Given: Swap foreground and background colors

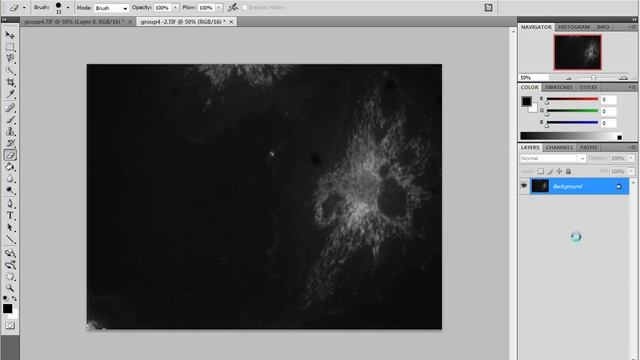Looking at the screenshot, I should (14, 298).
